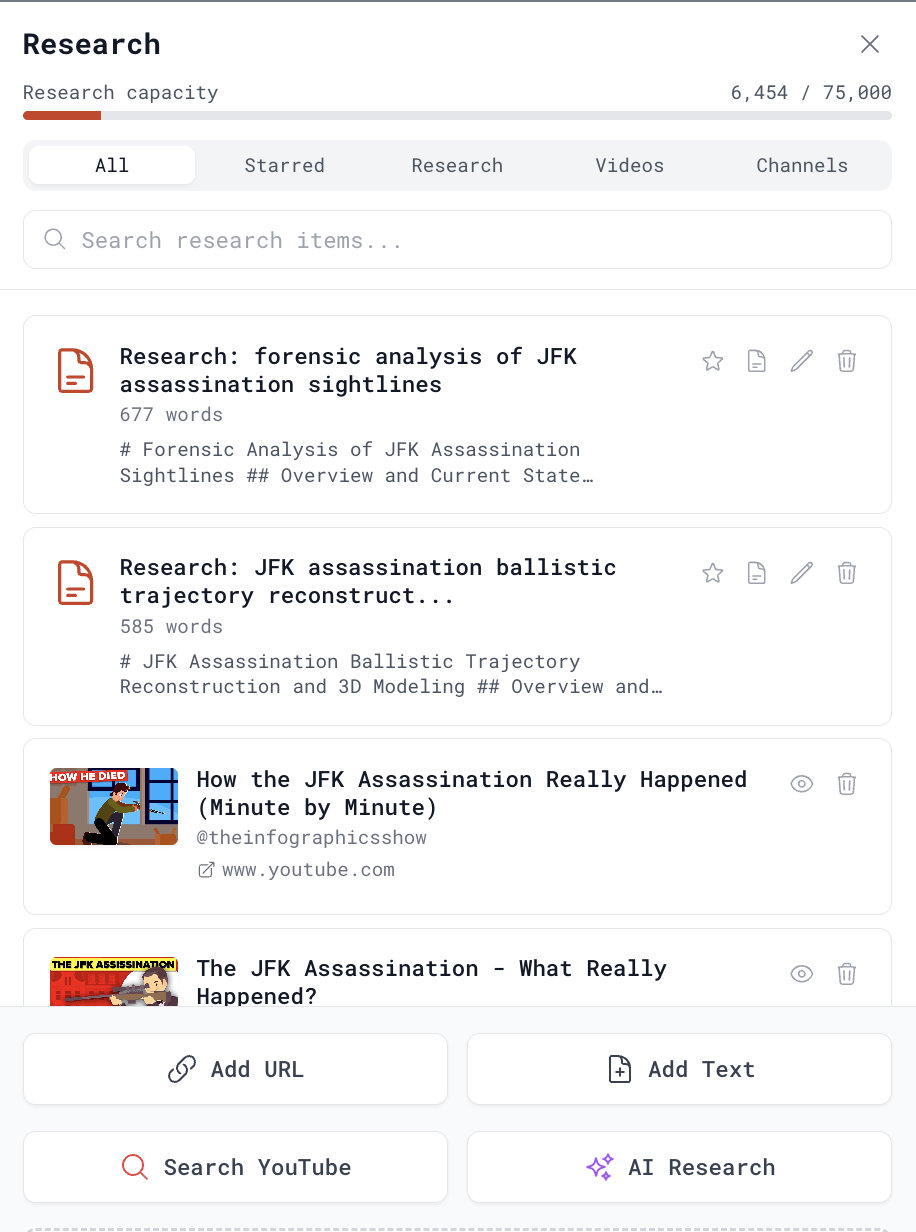Click the Add URL button
The width and height of the screenshot is (916, 1232).
235,1068
